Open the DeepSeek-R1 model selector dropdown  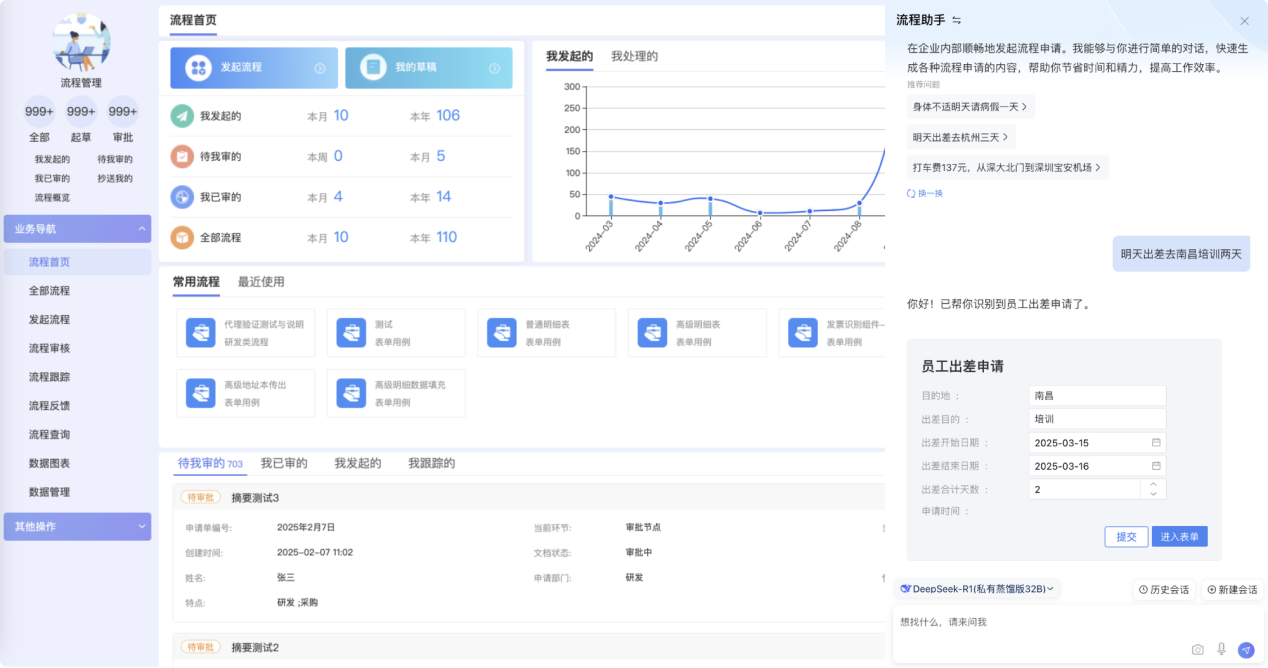coord(975,589)
